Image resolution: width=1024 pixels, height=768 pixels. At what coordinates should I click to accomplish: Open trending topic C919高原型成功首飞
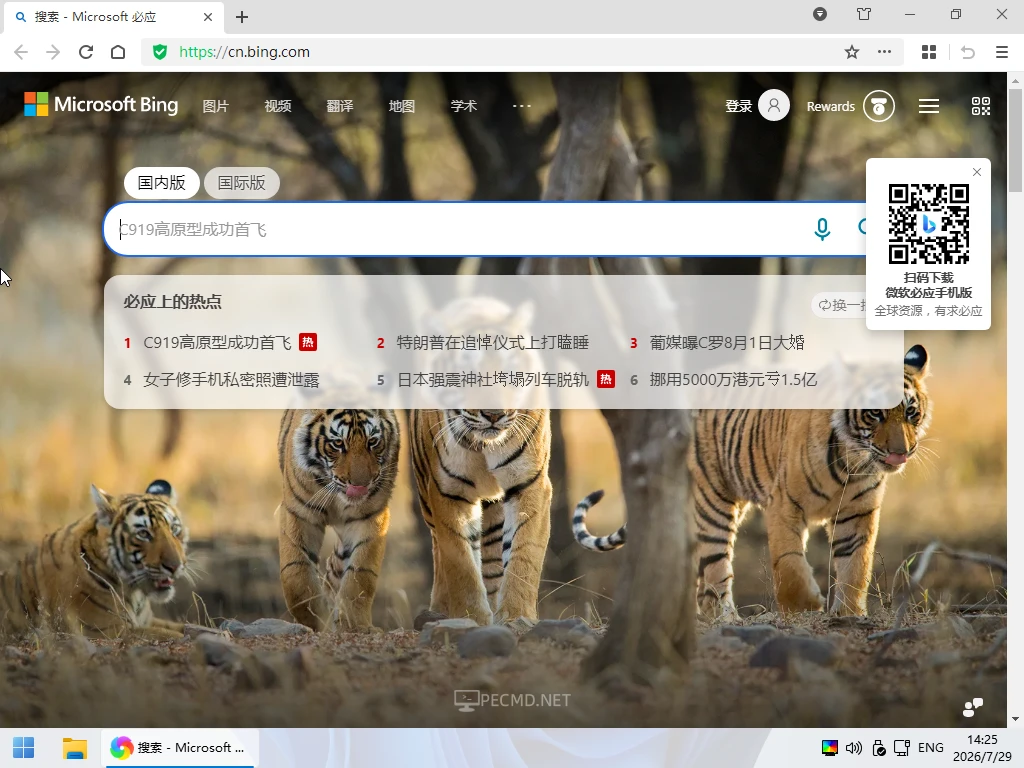[217, 342]
